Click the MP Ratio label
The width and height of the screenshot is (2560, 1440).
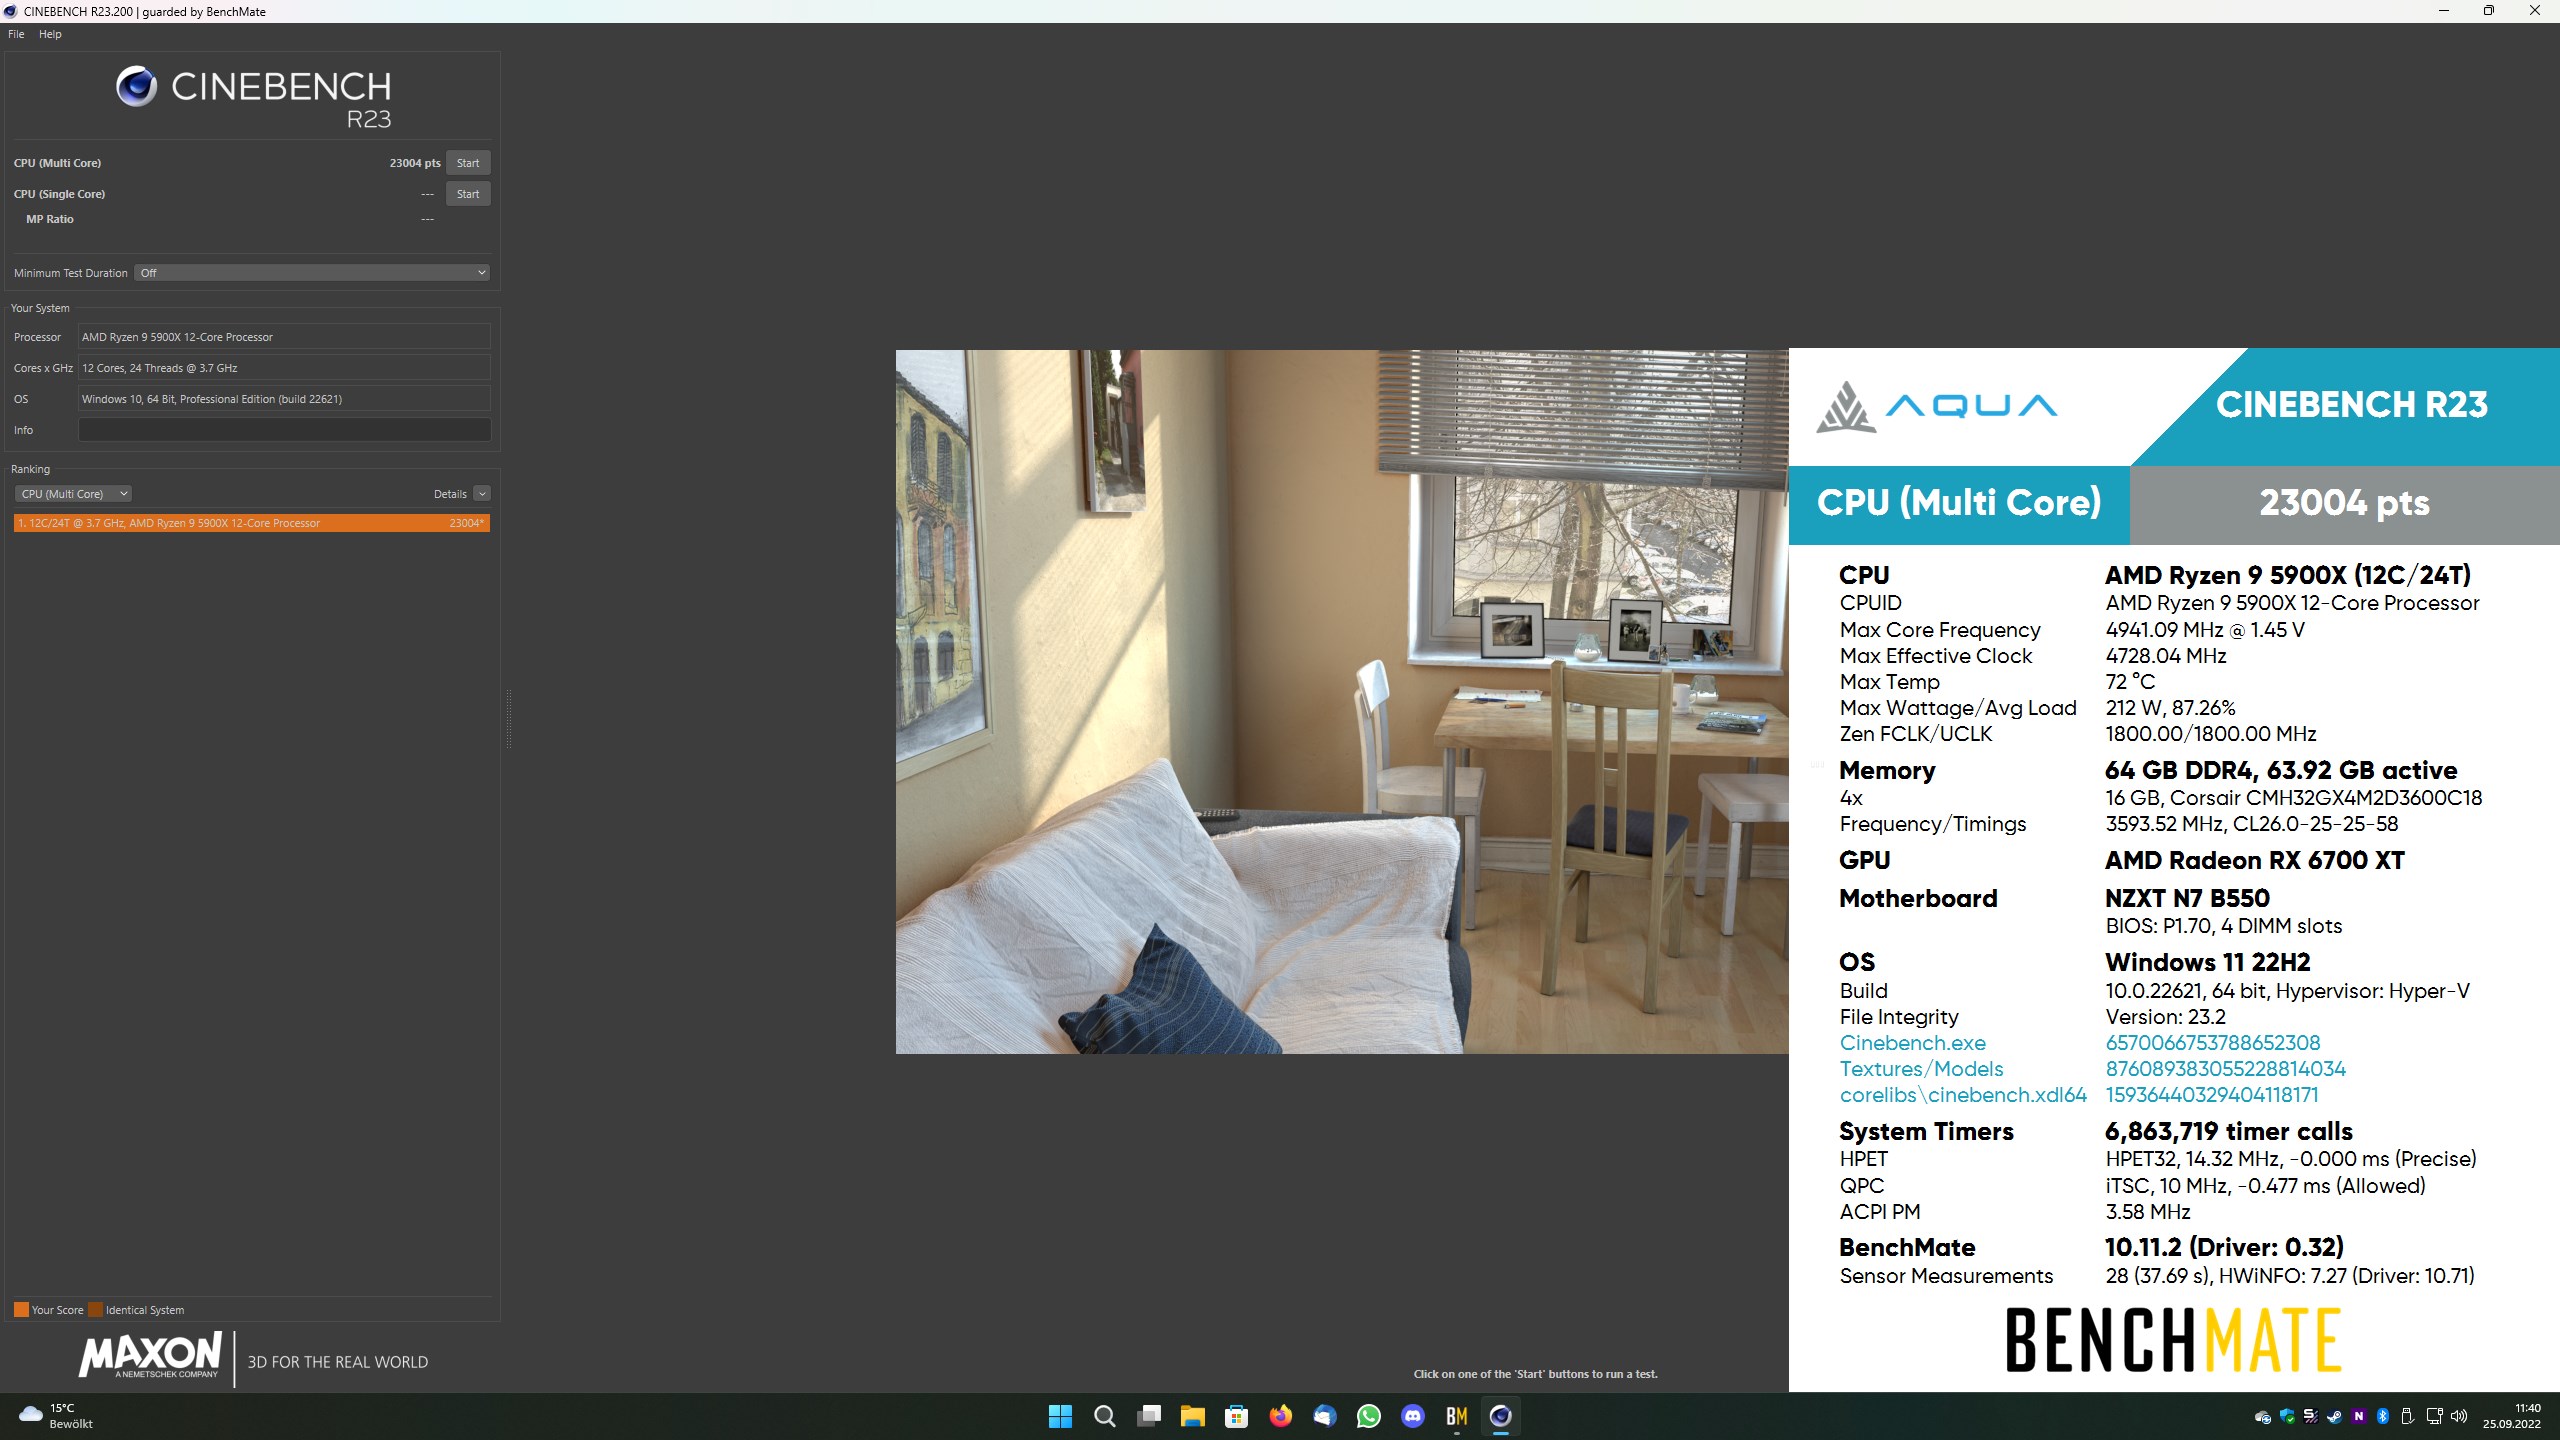pyautogui.click(x=50, y=219)
